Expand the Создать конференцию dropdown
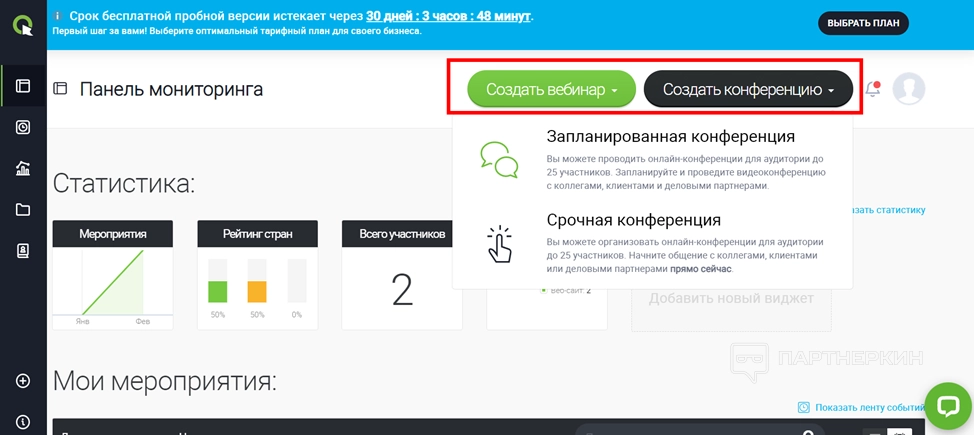The image size is (974, 435). [748, 89]
